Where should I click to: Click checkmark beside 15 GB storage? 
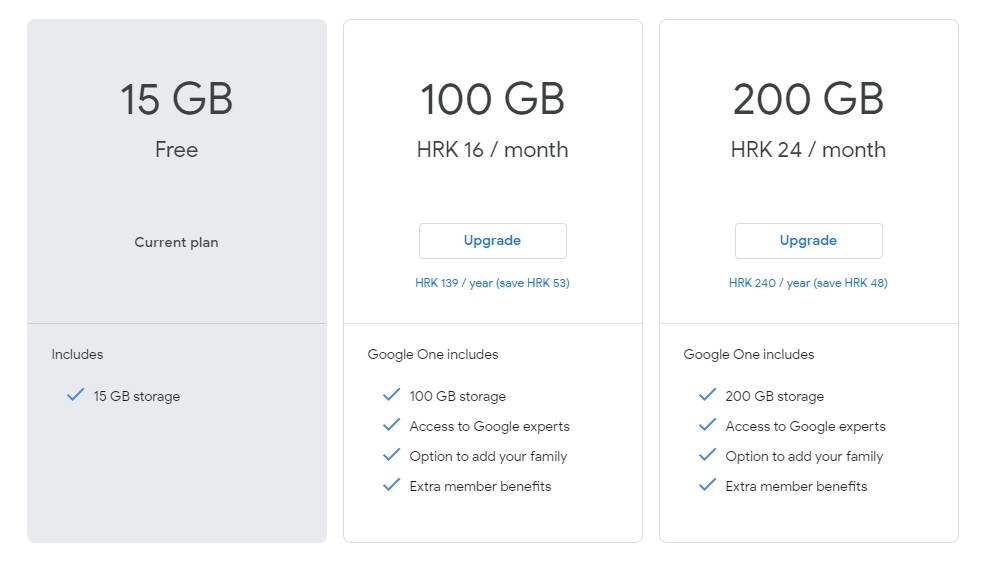[76, 395]
